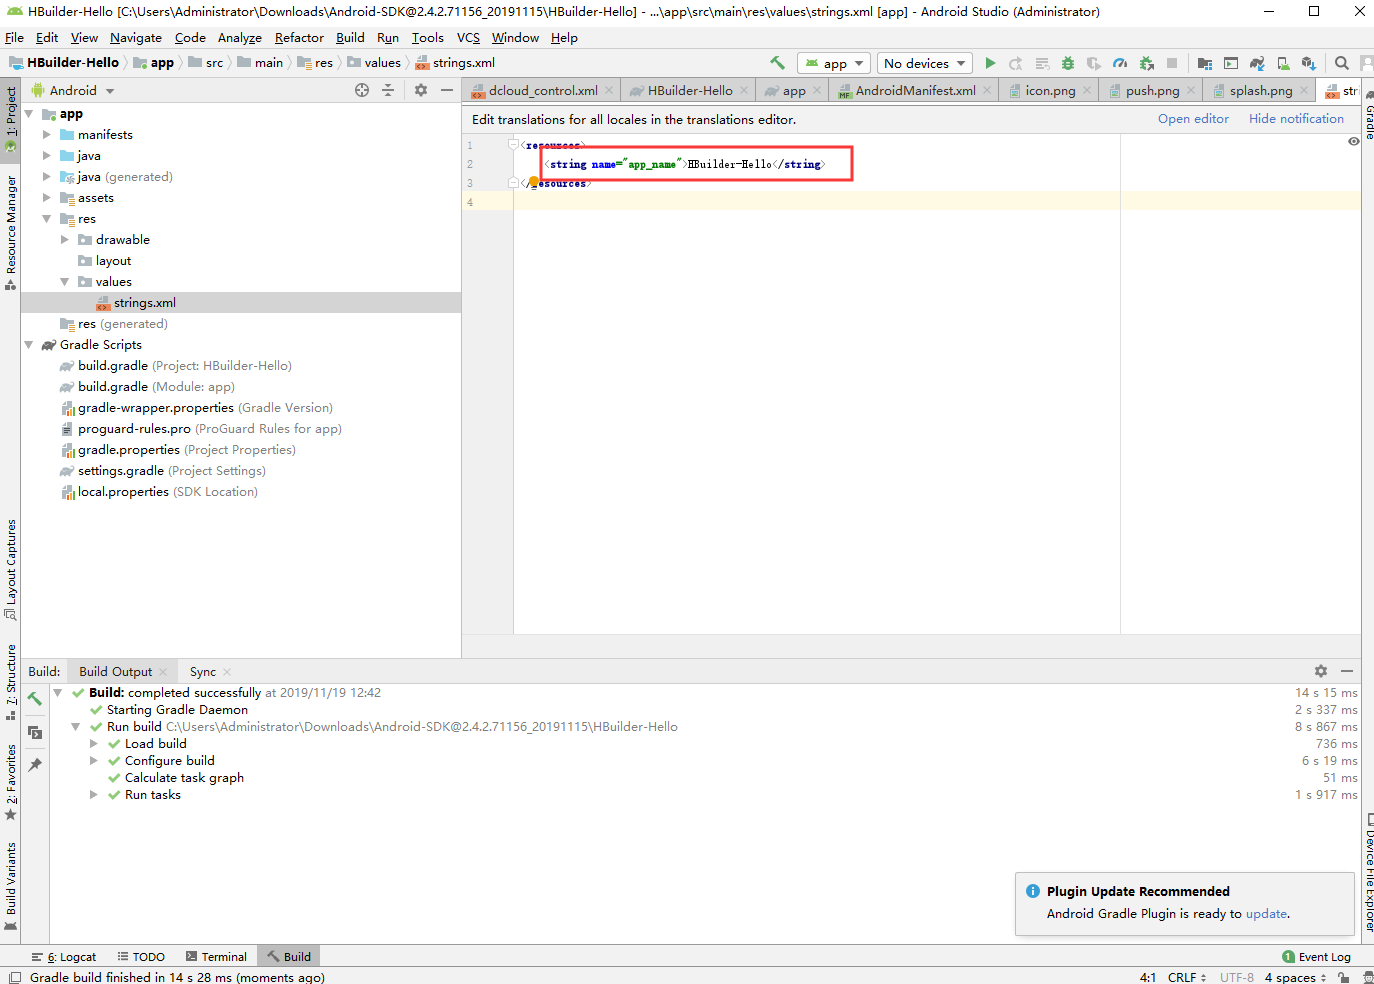Open the VCS menu
This screenshot has width=1374, height=984.
468,37
